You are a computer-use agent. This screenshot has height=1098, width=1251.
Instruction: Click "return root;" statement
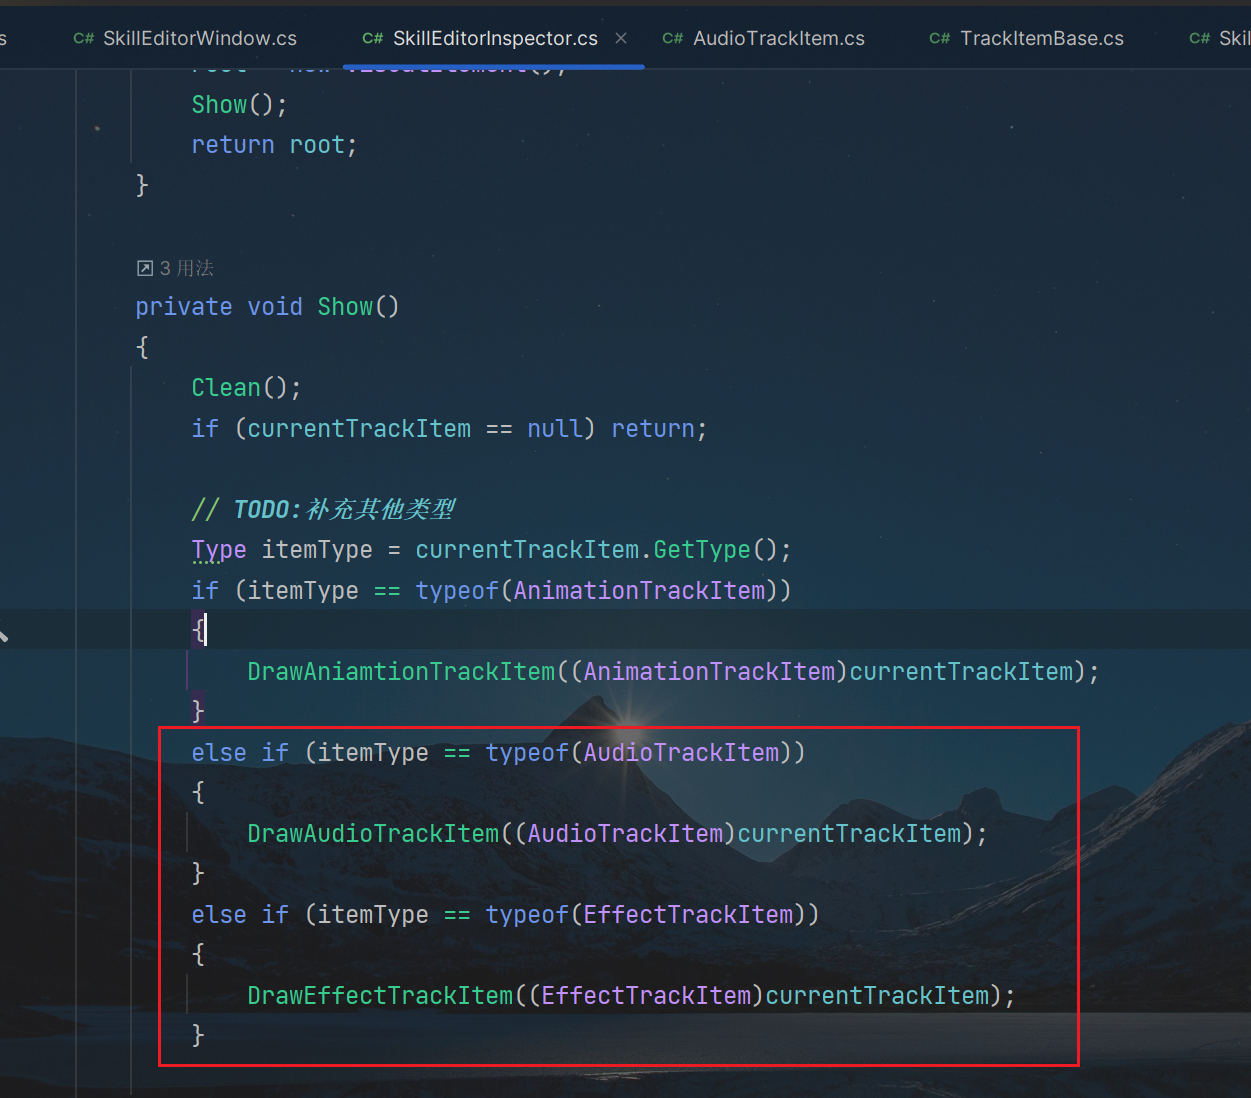coord(274,145)
